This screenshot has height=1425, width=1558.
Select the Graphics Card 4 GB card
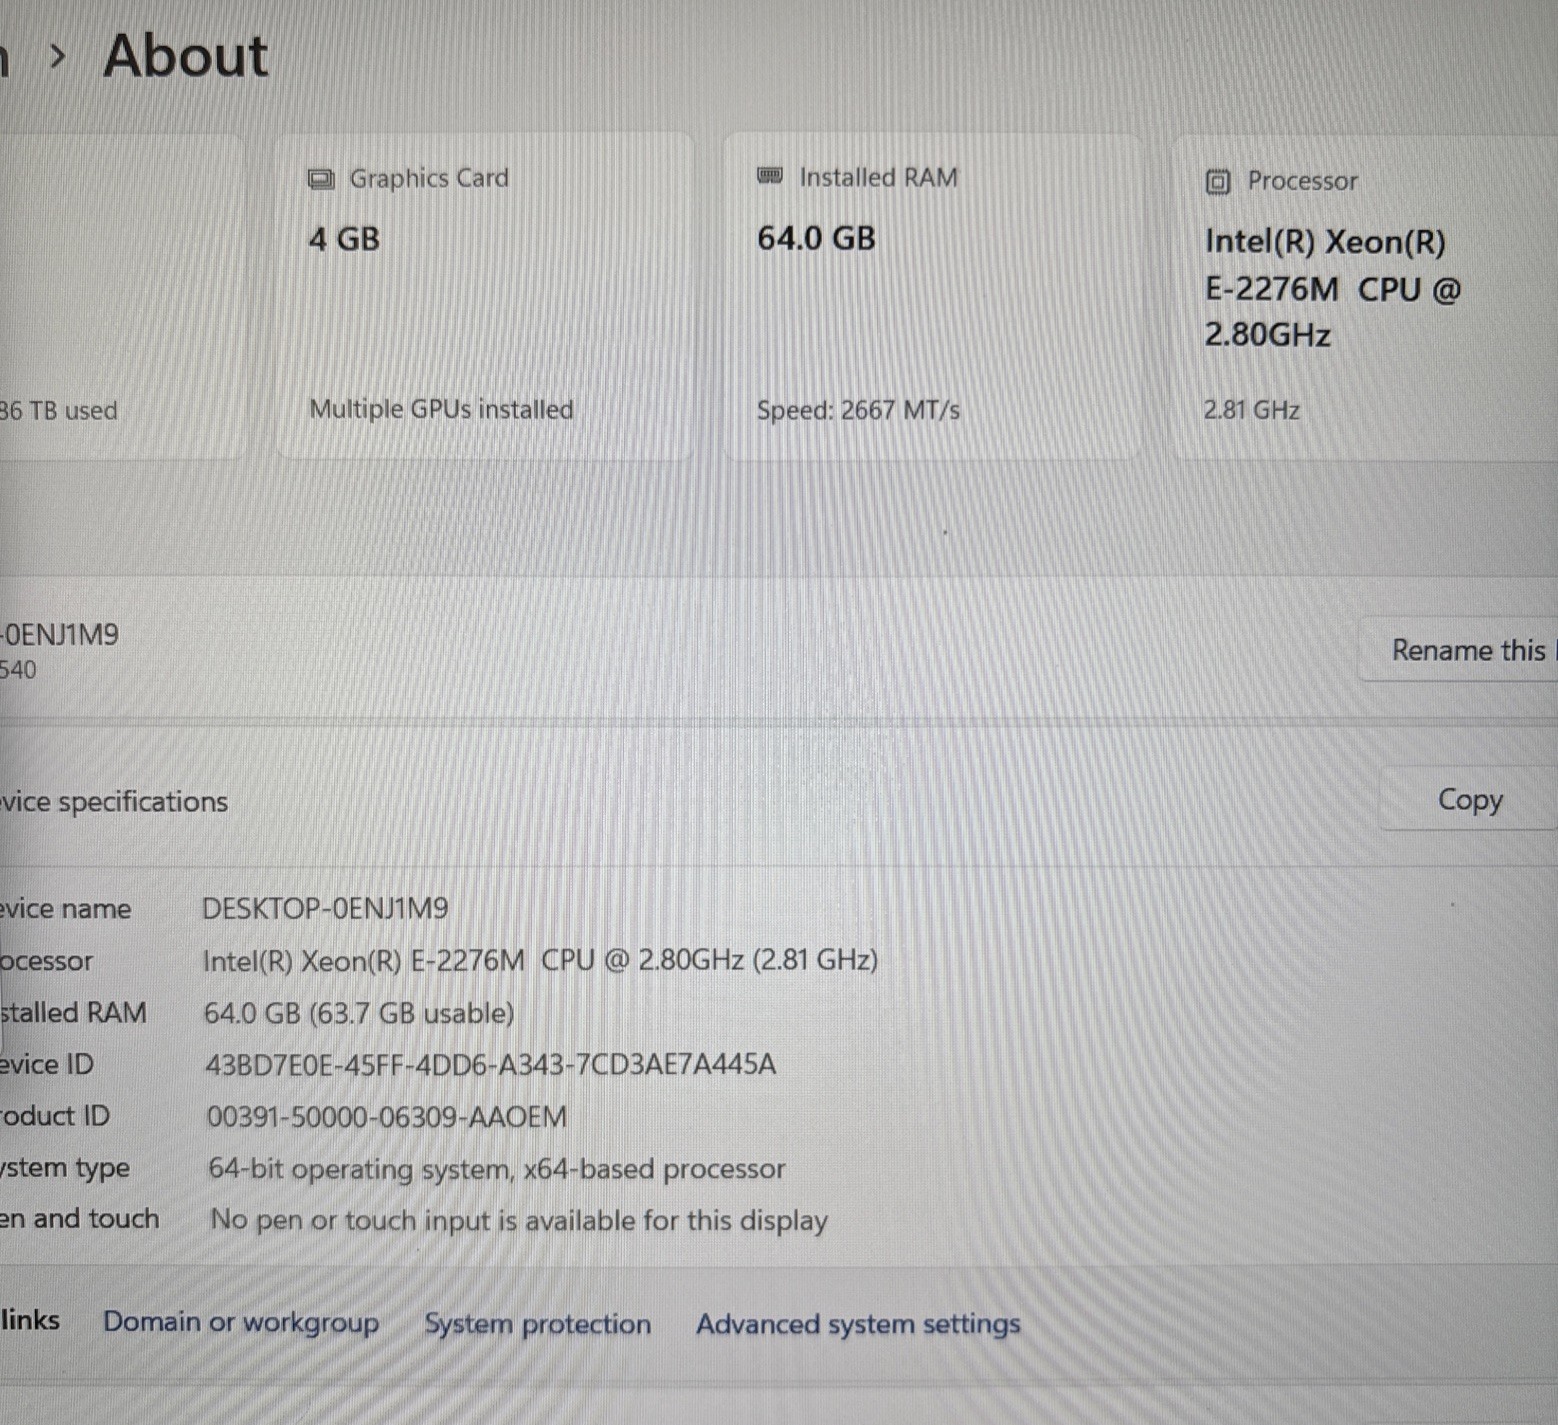pyautogui.click(x=484, y=296)
